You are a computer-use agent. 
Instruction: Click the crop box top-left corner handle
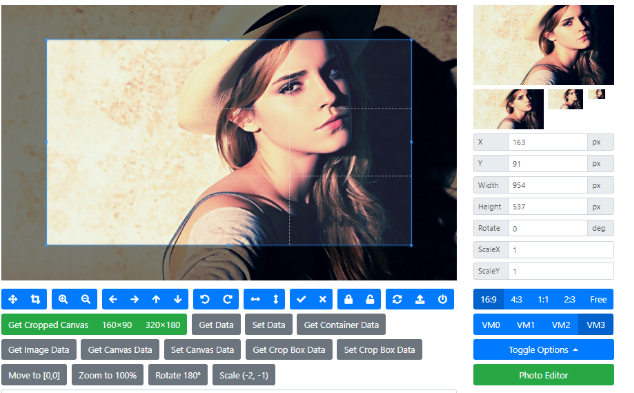coord(47,40)
